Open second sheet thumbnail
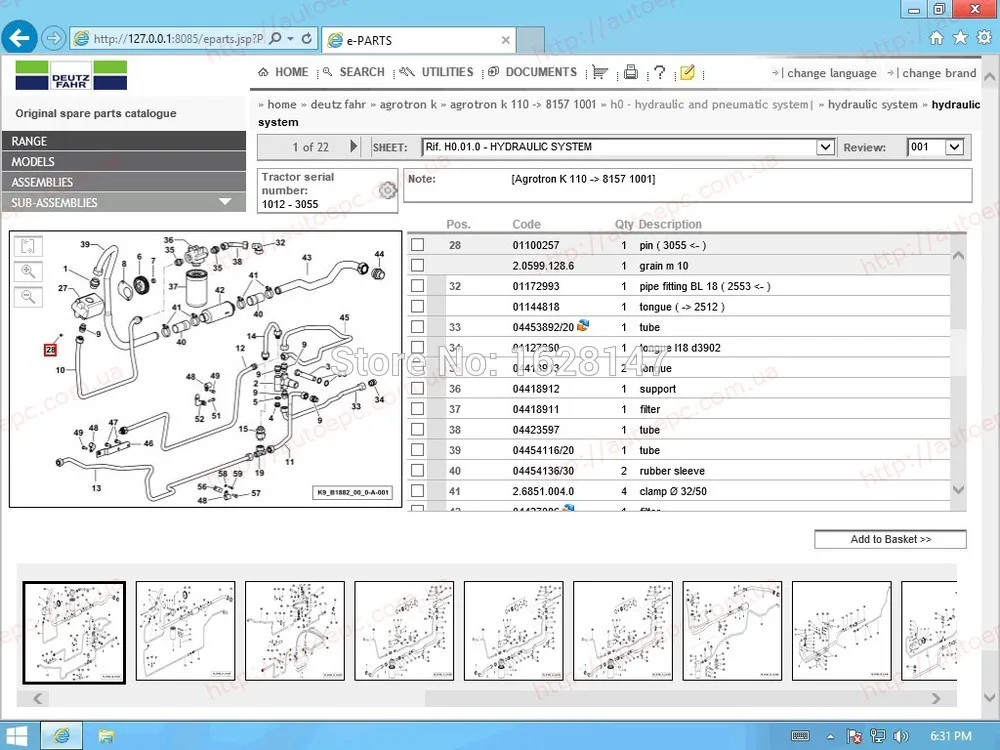The height and width of the screenshot is (750, 1000). click(186, 631)
